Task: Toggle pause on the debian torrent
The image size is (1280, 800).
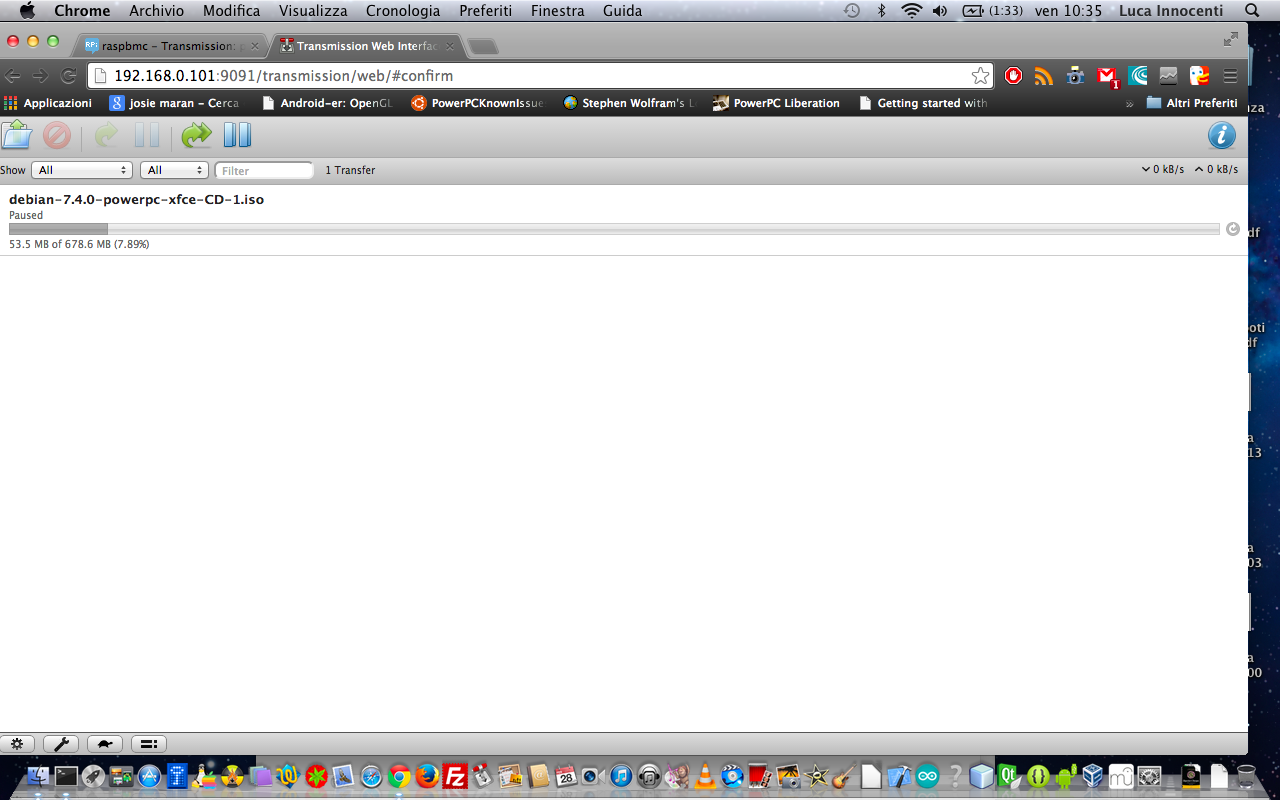Action: click(1233, 229)
